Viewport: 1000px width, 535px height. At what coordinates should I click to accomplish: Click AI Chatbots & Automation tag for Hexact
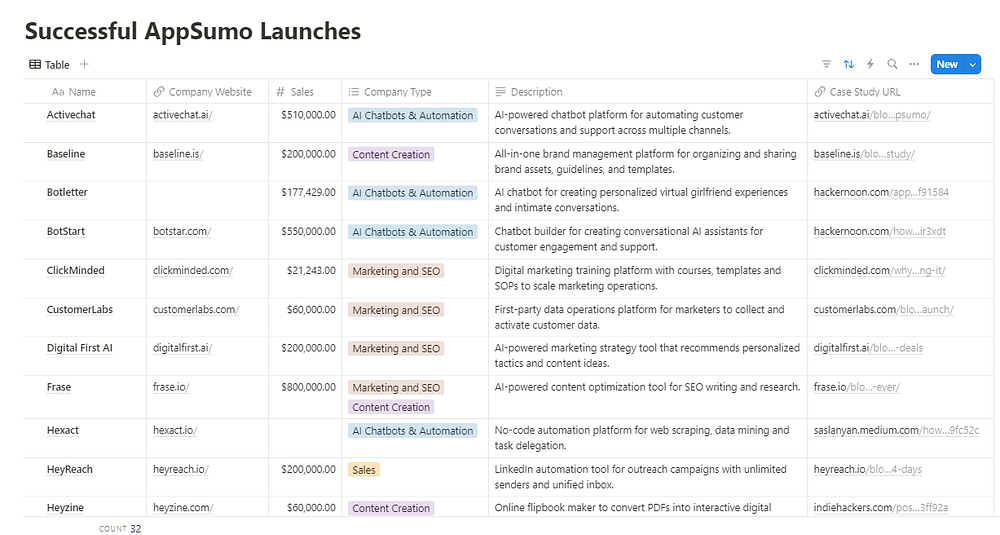tap(413, 431)
